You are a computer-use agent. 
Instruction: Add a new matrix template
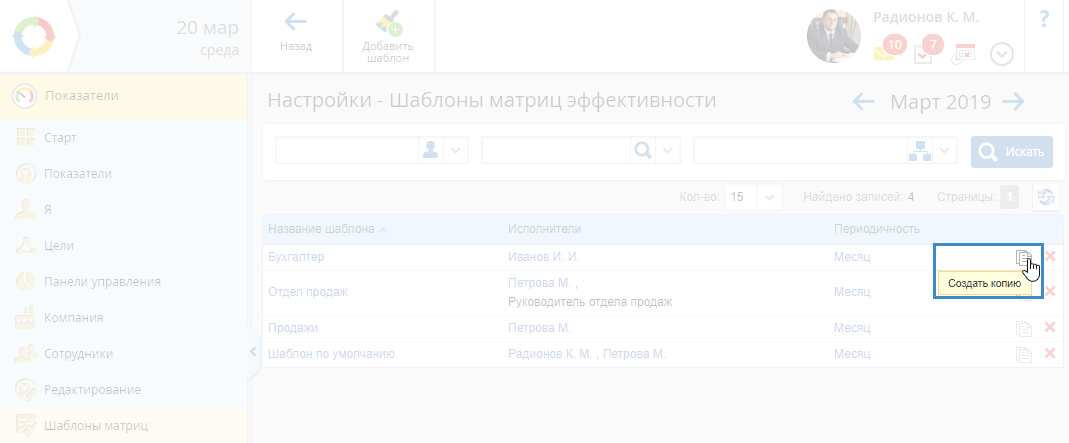tap(387, 37)
